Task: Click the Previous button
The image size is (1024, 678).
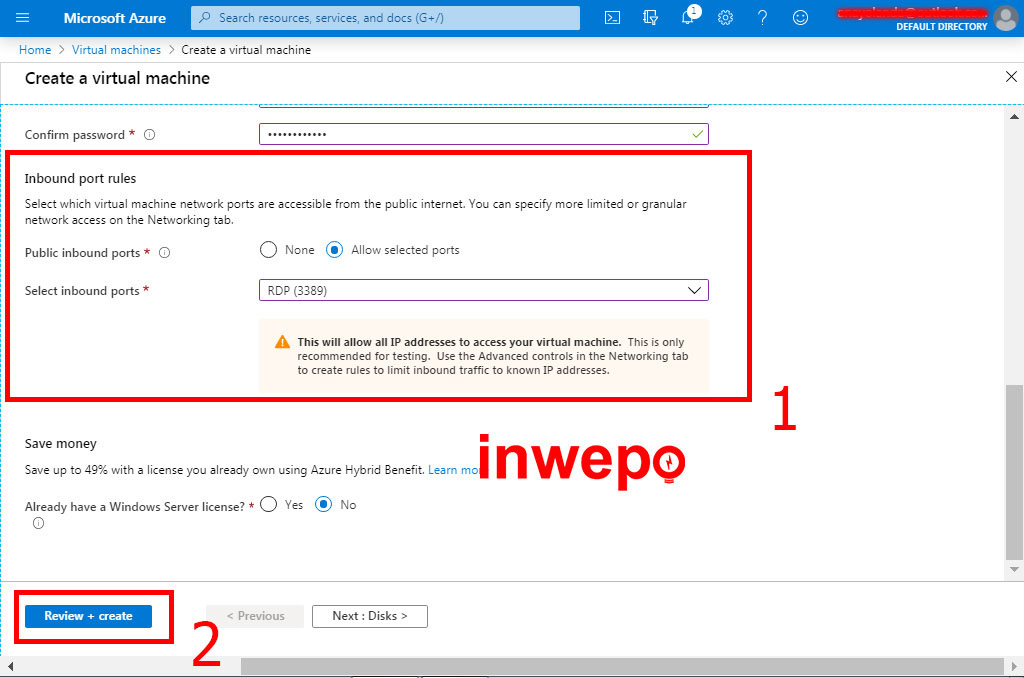Action: 255,616
